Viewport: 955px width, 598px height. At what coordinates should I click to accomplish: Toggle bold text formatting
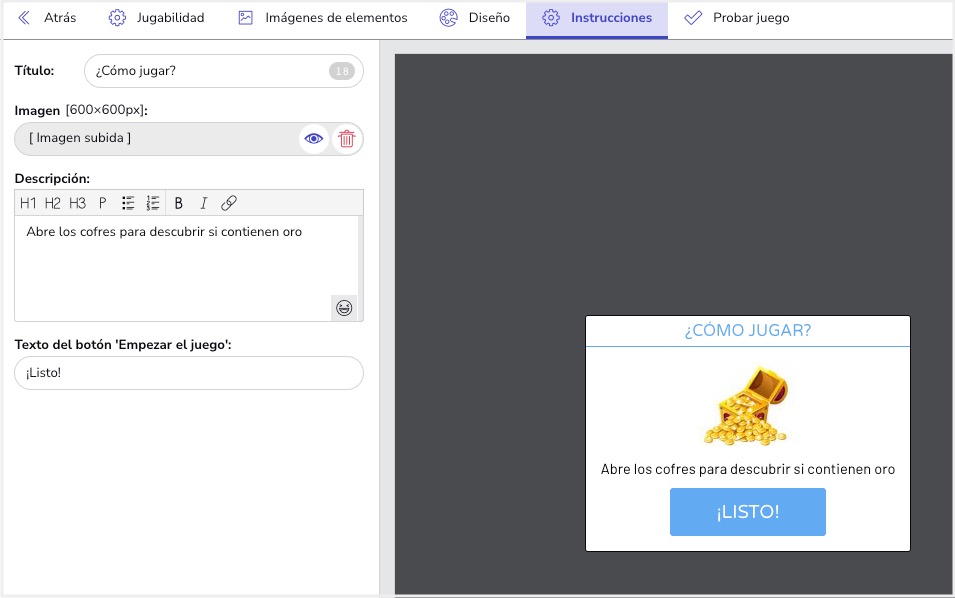(179, 203)
